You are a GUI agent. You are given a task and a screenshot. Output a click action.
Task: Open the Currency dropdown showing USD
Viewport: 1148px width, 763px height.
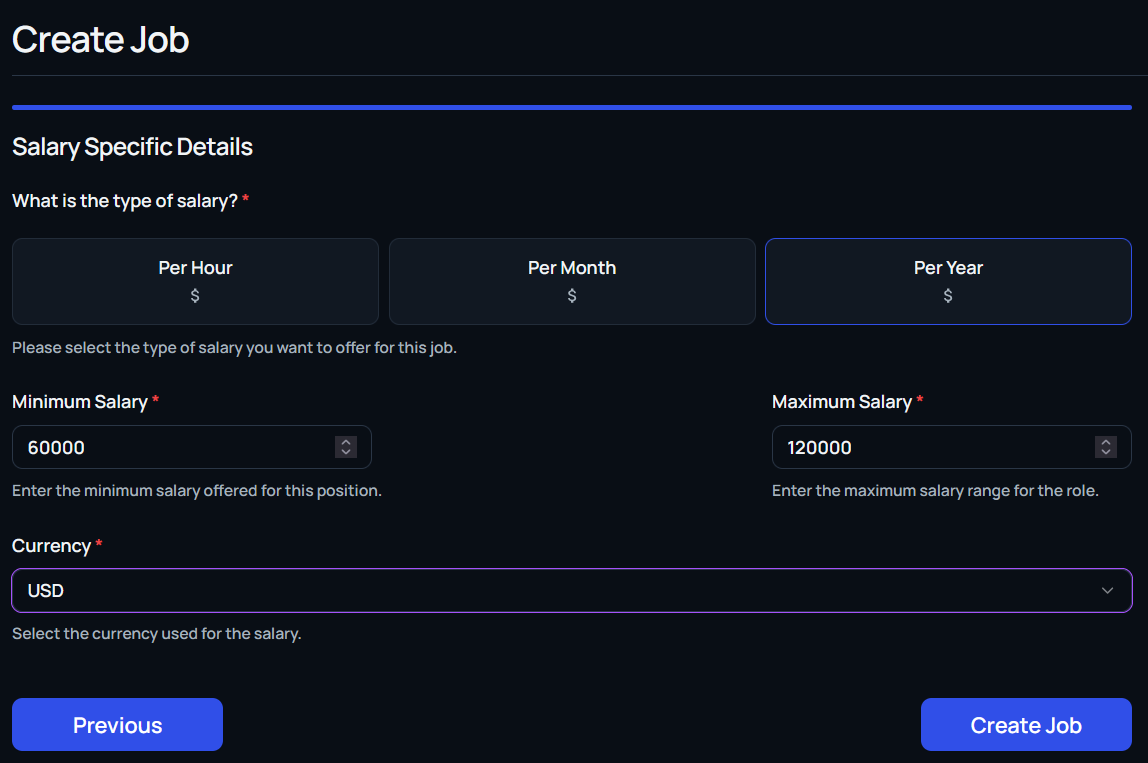560,591
